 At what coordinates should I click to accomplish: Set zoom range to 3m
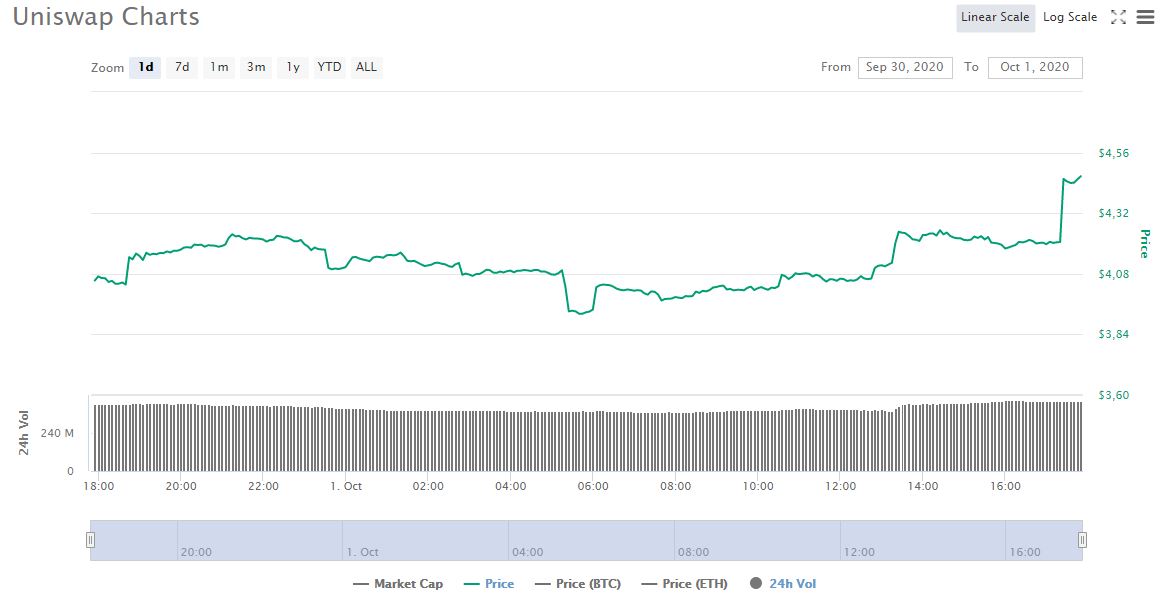(x=256, y=67)
